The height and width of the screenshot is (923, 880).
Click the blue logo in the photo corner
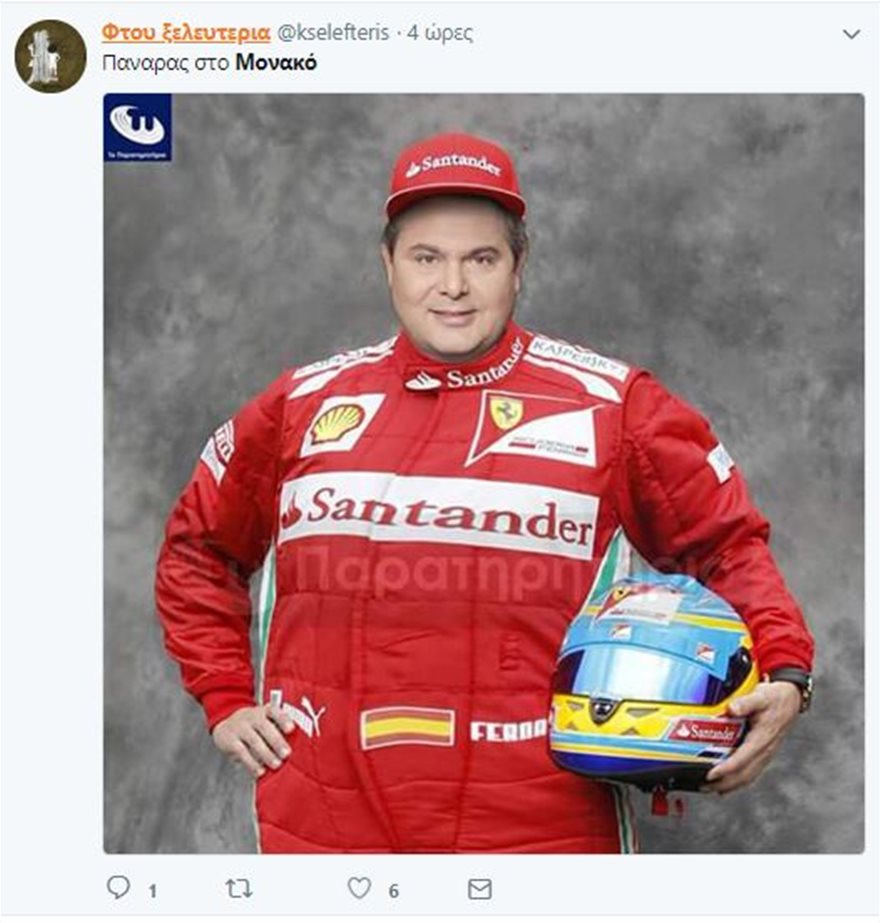click(138, 128)
